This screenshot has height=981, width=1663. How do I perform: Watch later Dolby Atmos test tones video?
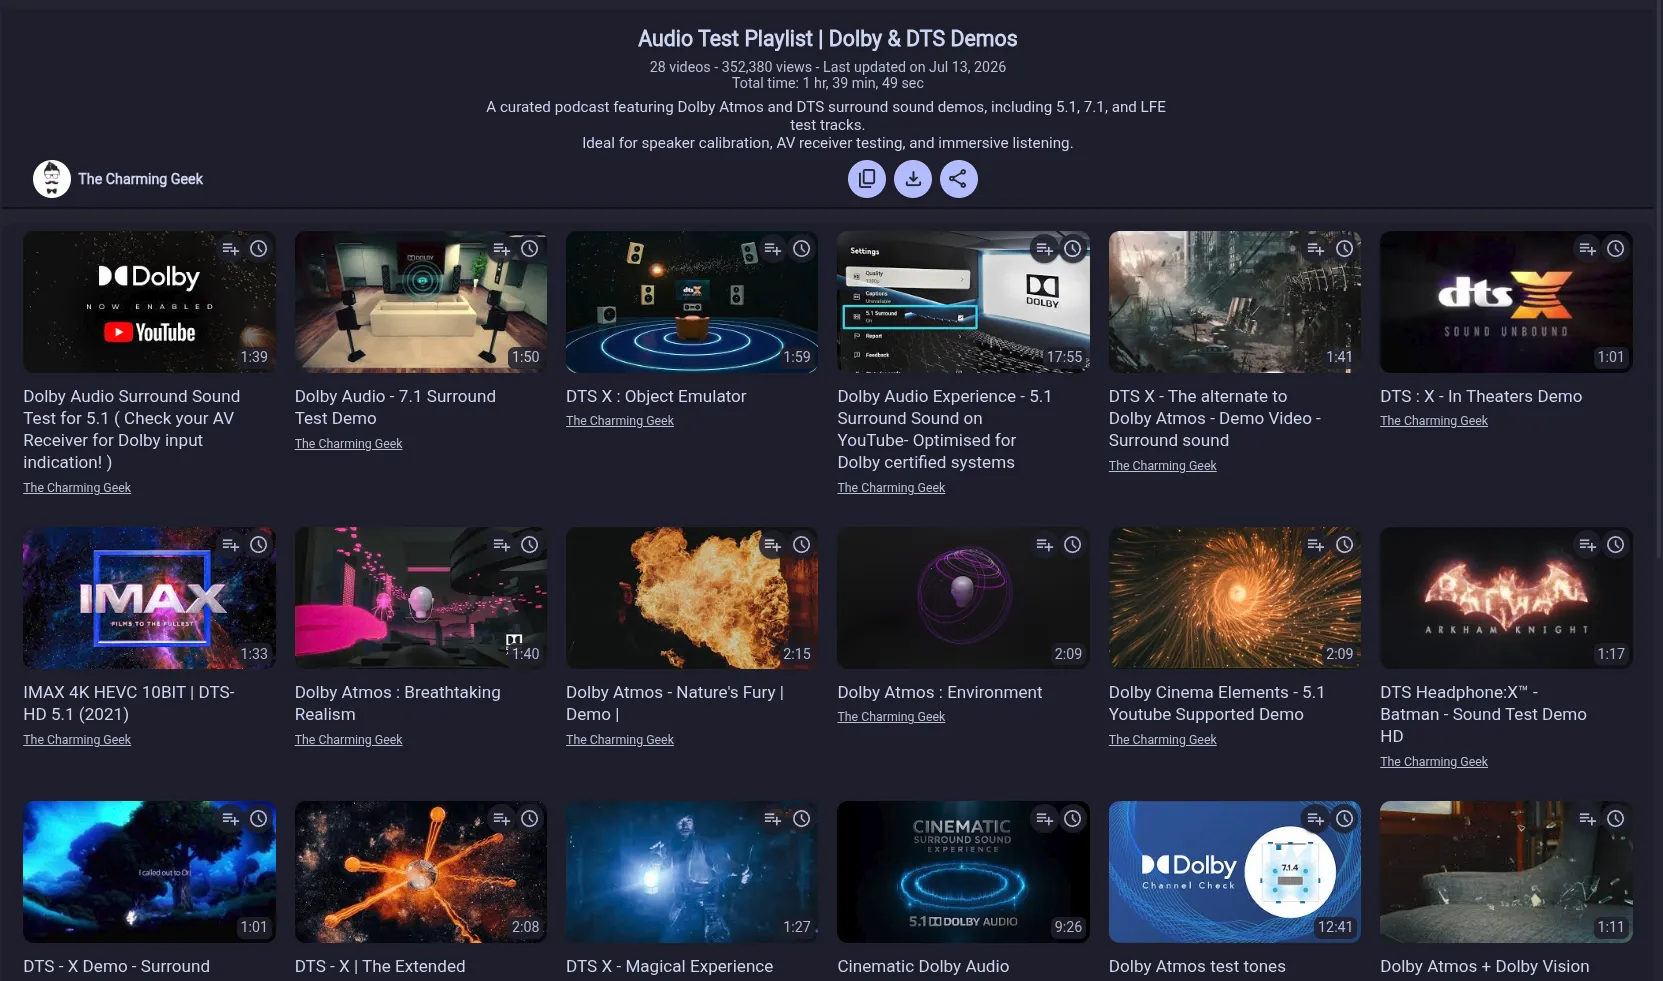[1345, 819]
